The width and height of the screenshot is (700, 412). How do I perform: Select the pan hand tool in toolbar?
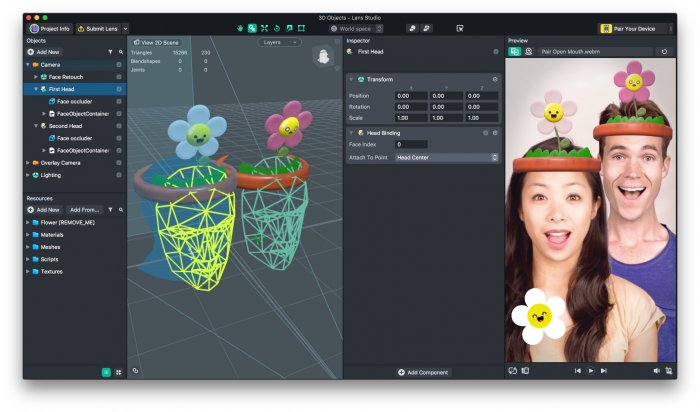tap(240, 28)
